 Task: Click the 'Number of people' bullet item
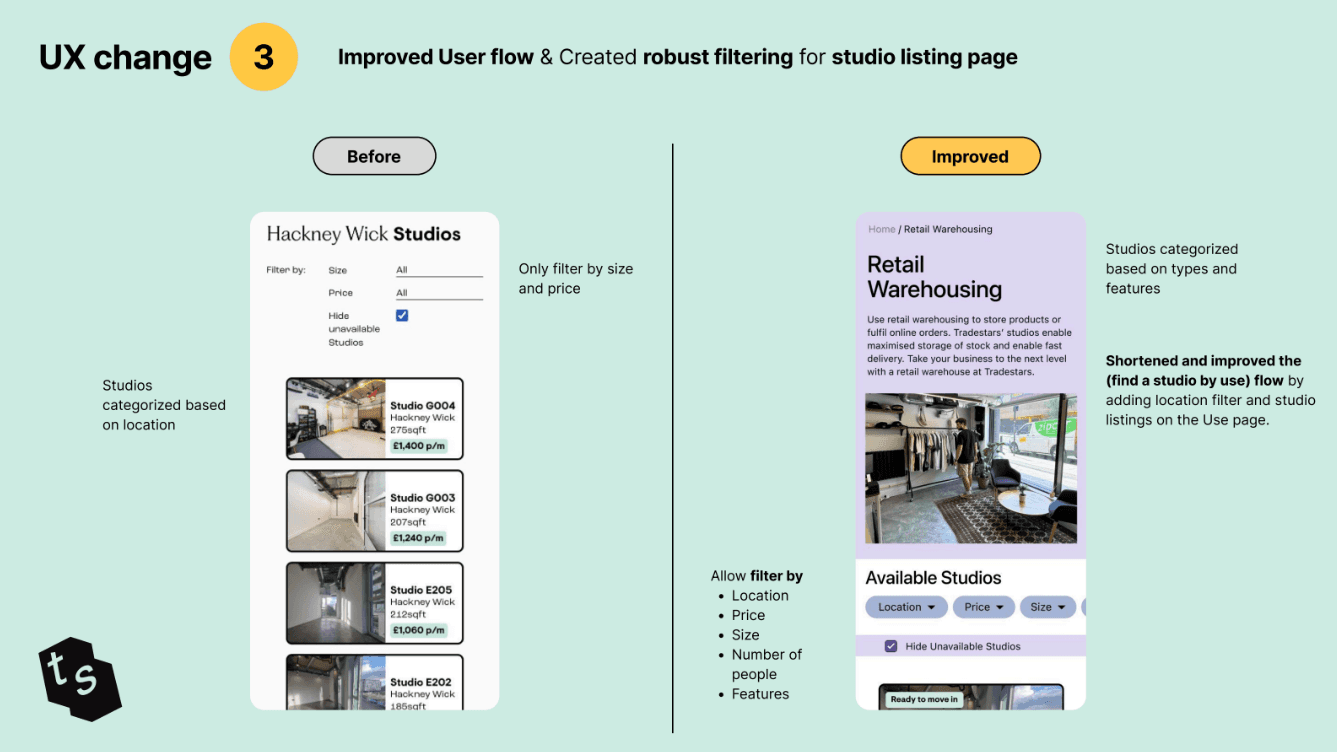(767, 664)
